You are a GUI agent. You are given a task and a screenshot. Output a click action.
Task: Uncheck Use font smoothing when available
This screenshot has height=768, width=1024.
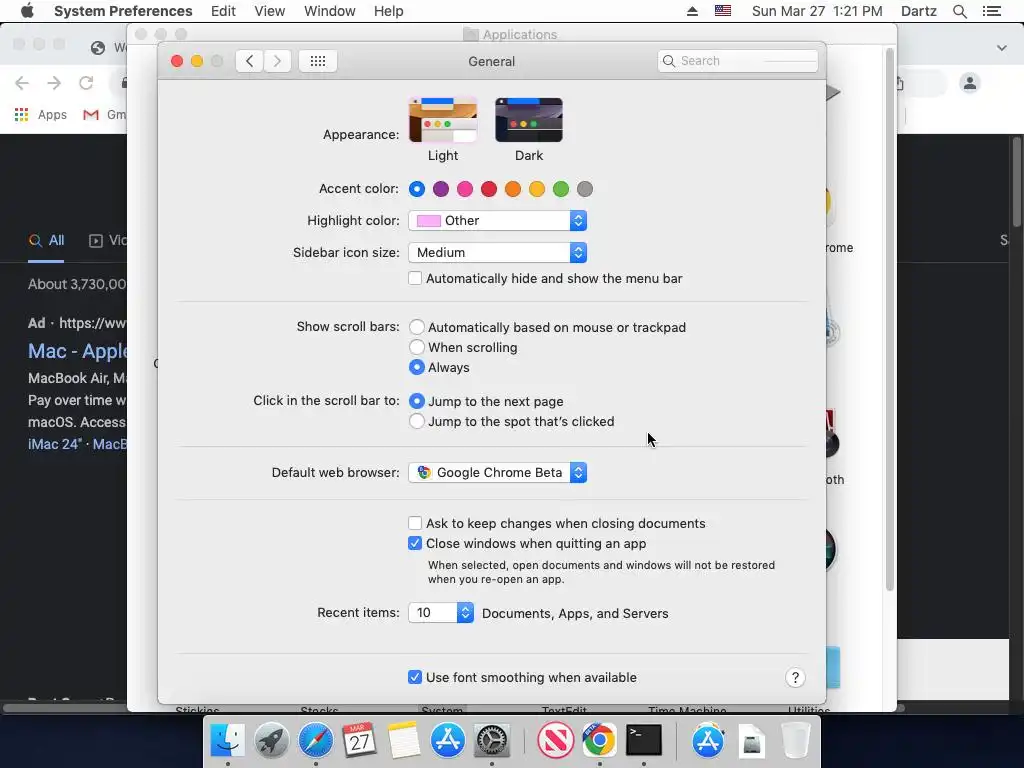(x=415, y=677)
